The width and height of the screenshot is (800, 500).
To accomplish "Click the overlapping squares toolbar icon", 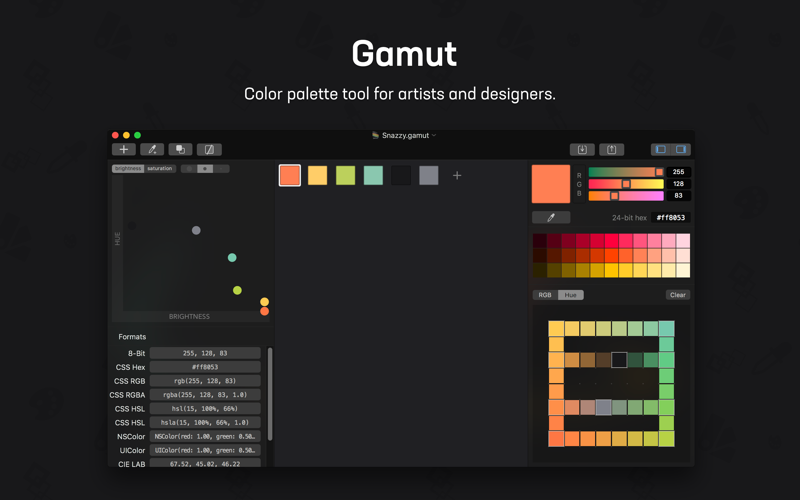I will 181,149.
